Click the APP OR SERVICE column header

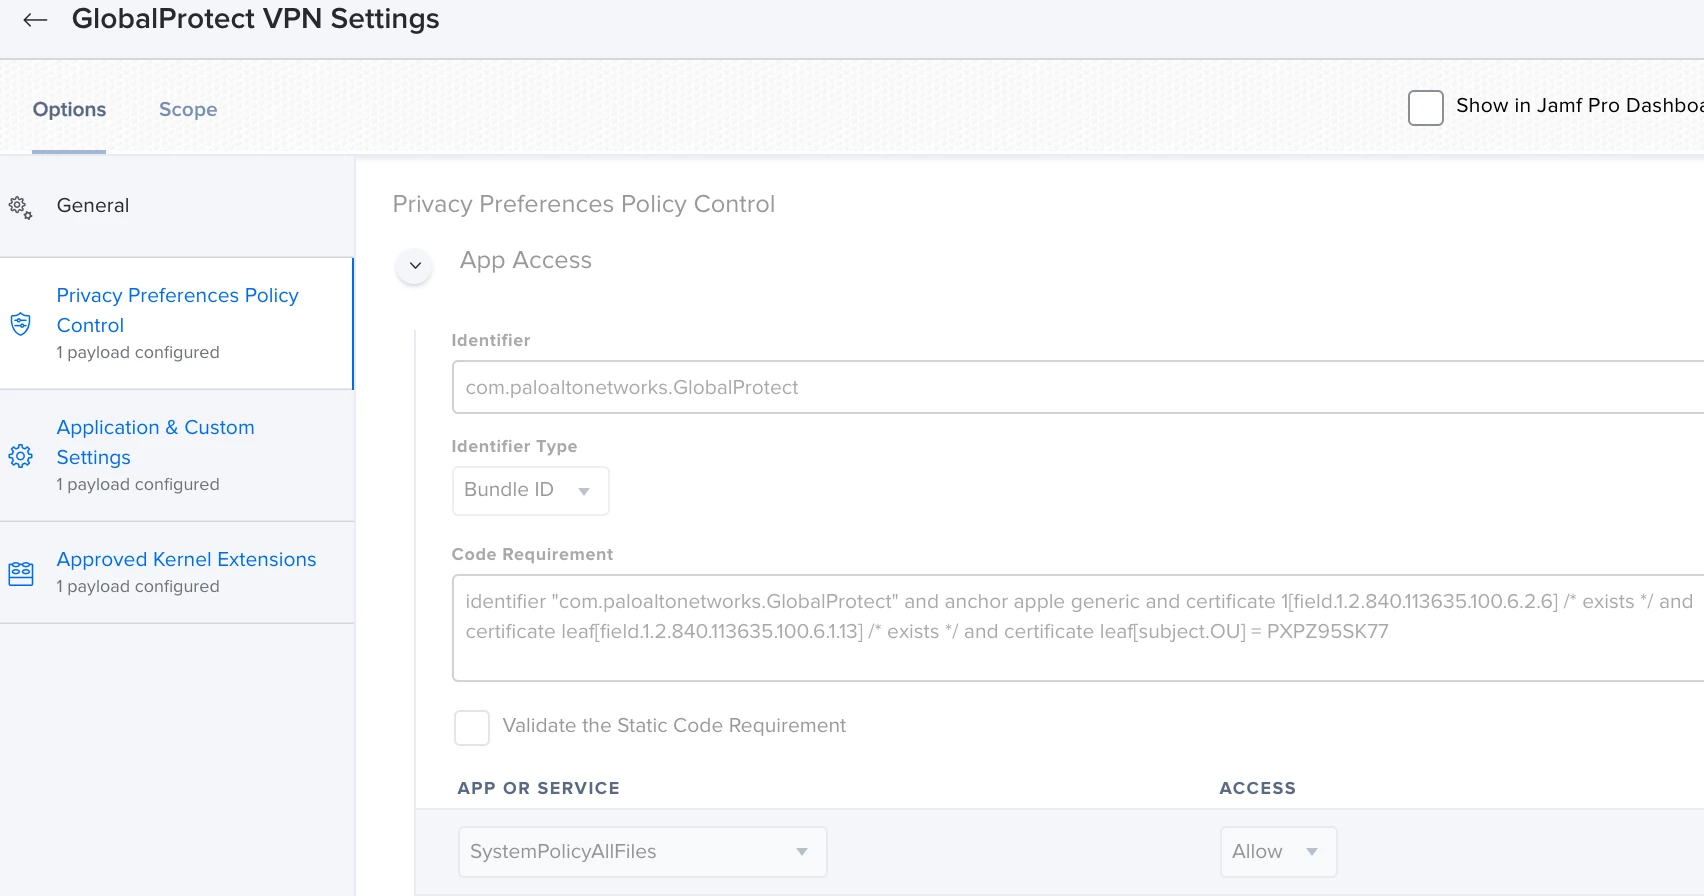pos(539,788)
